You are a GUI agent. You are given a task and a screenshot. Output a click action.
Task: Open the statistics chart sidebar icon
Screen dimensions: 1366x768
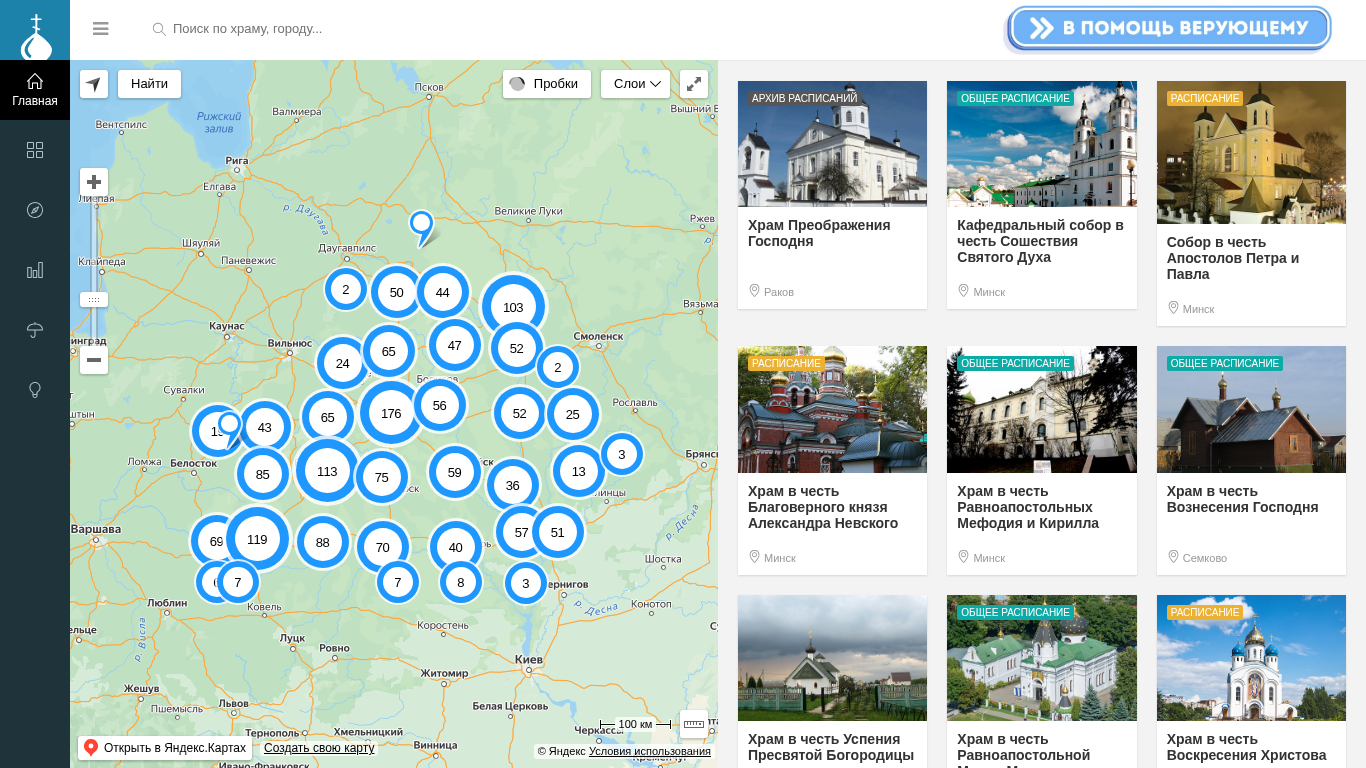click(x=35, y=270)
